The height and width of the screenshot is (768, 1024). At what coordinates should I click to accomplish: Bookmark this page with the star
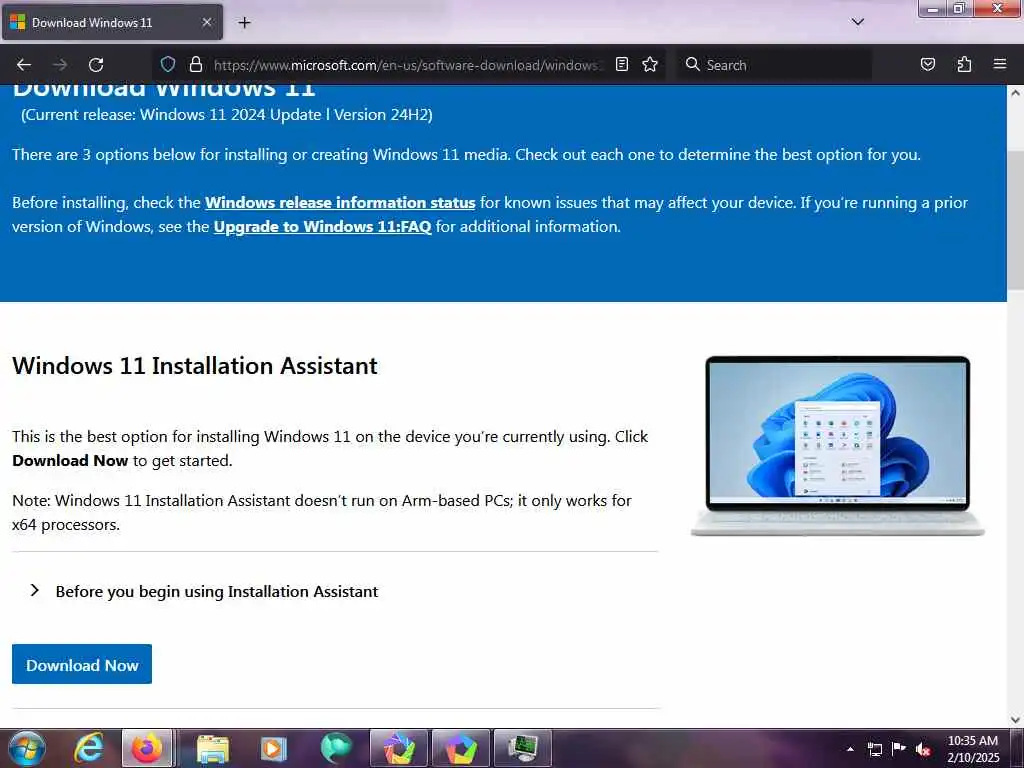[x=650, y=65]
